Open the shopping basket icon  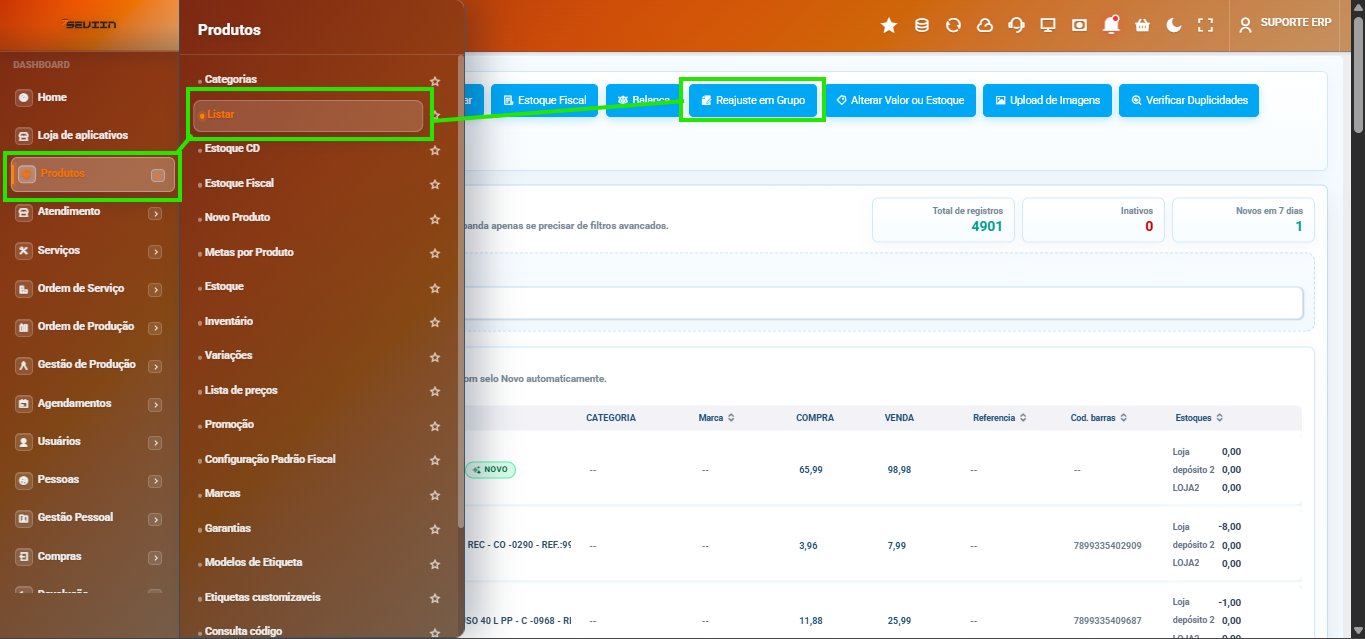click(x=1143, y=26)
